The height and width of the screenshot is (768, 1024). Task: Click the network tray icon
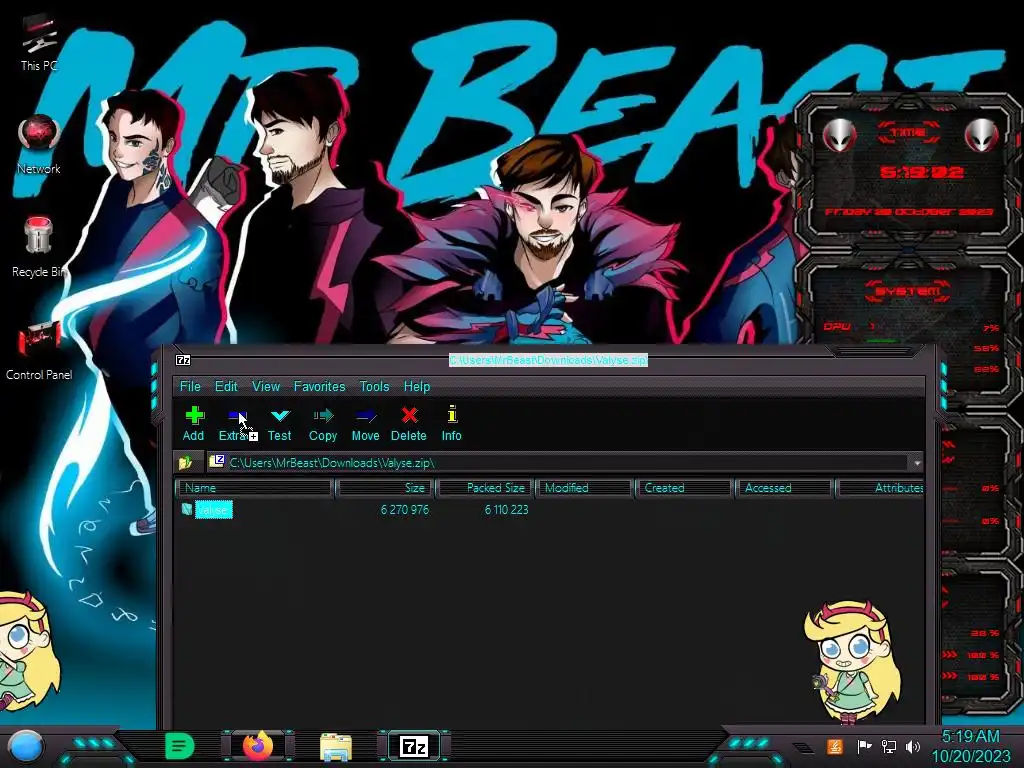coord(889,746)
